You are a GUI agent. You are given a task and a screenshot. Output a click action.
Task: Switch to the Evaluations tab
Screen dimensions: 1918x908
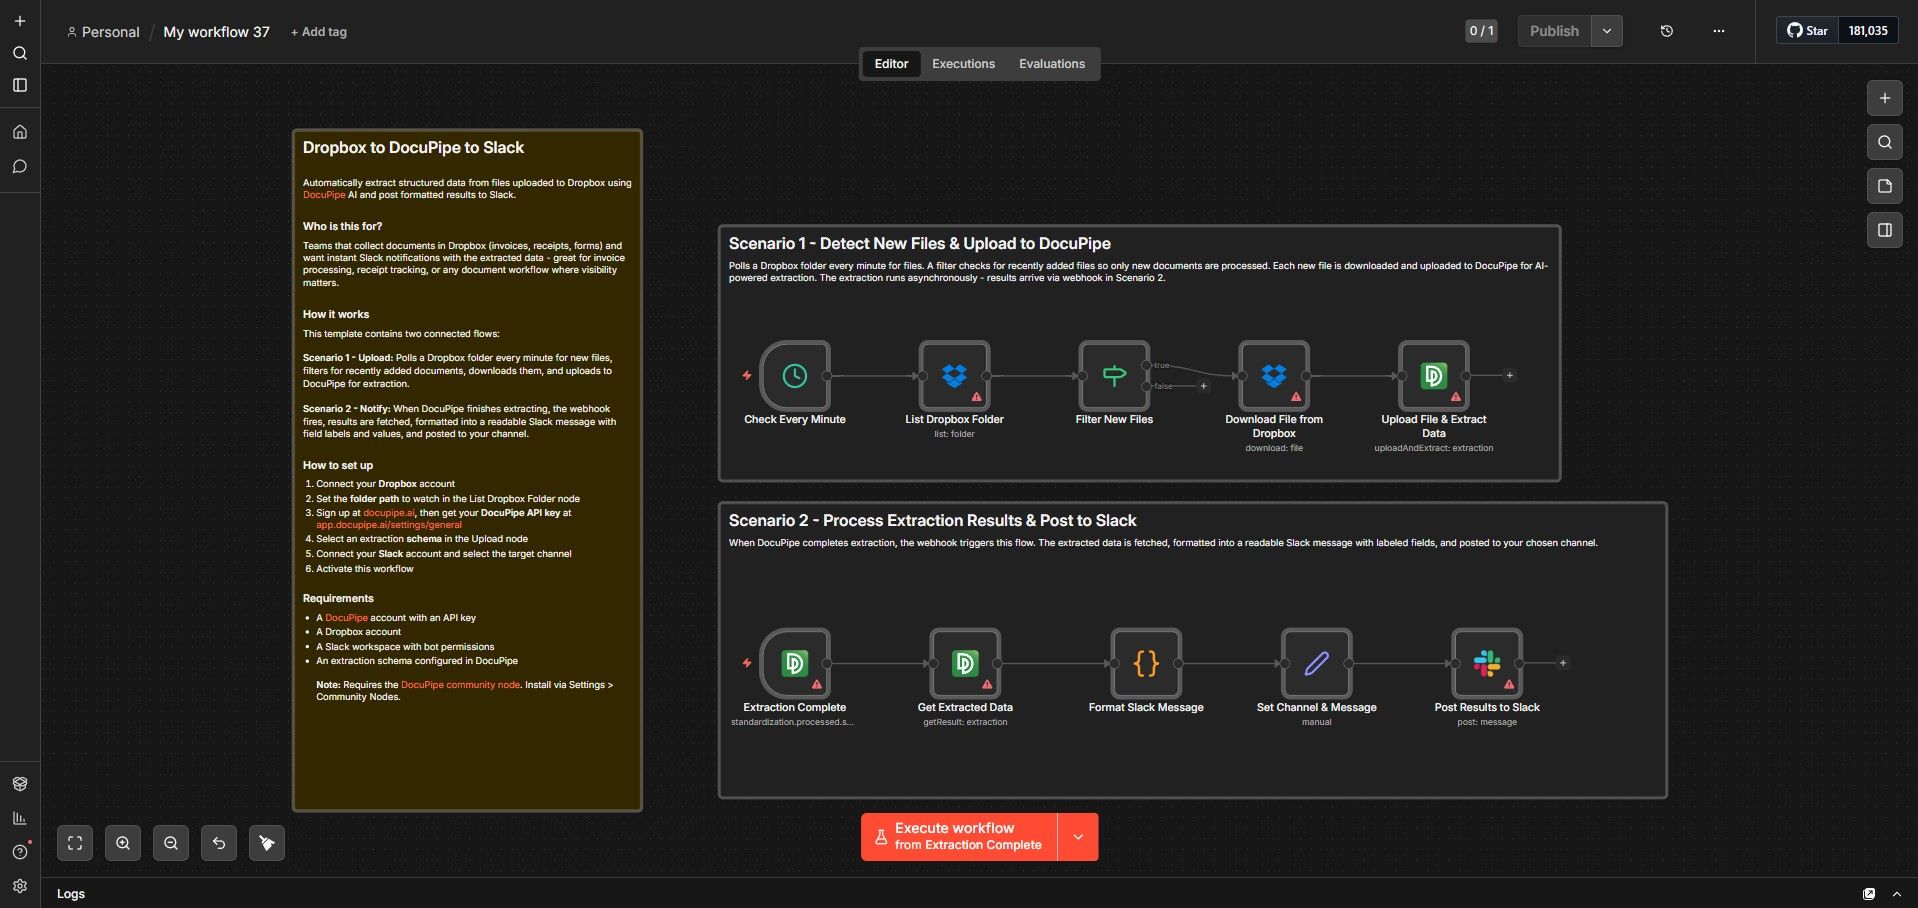point(1050,63)
